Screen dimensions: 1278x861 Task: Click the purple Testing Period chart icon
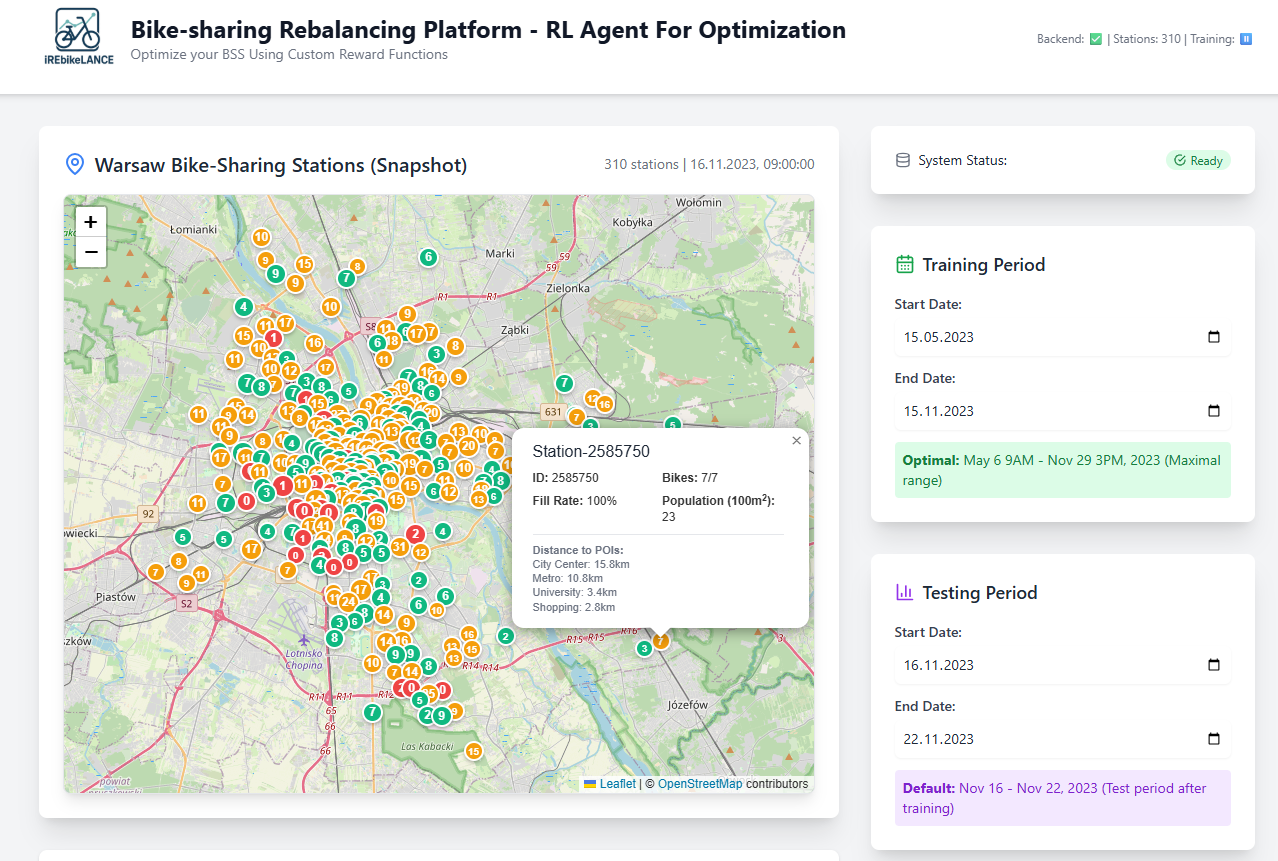(x=905, y=593)
